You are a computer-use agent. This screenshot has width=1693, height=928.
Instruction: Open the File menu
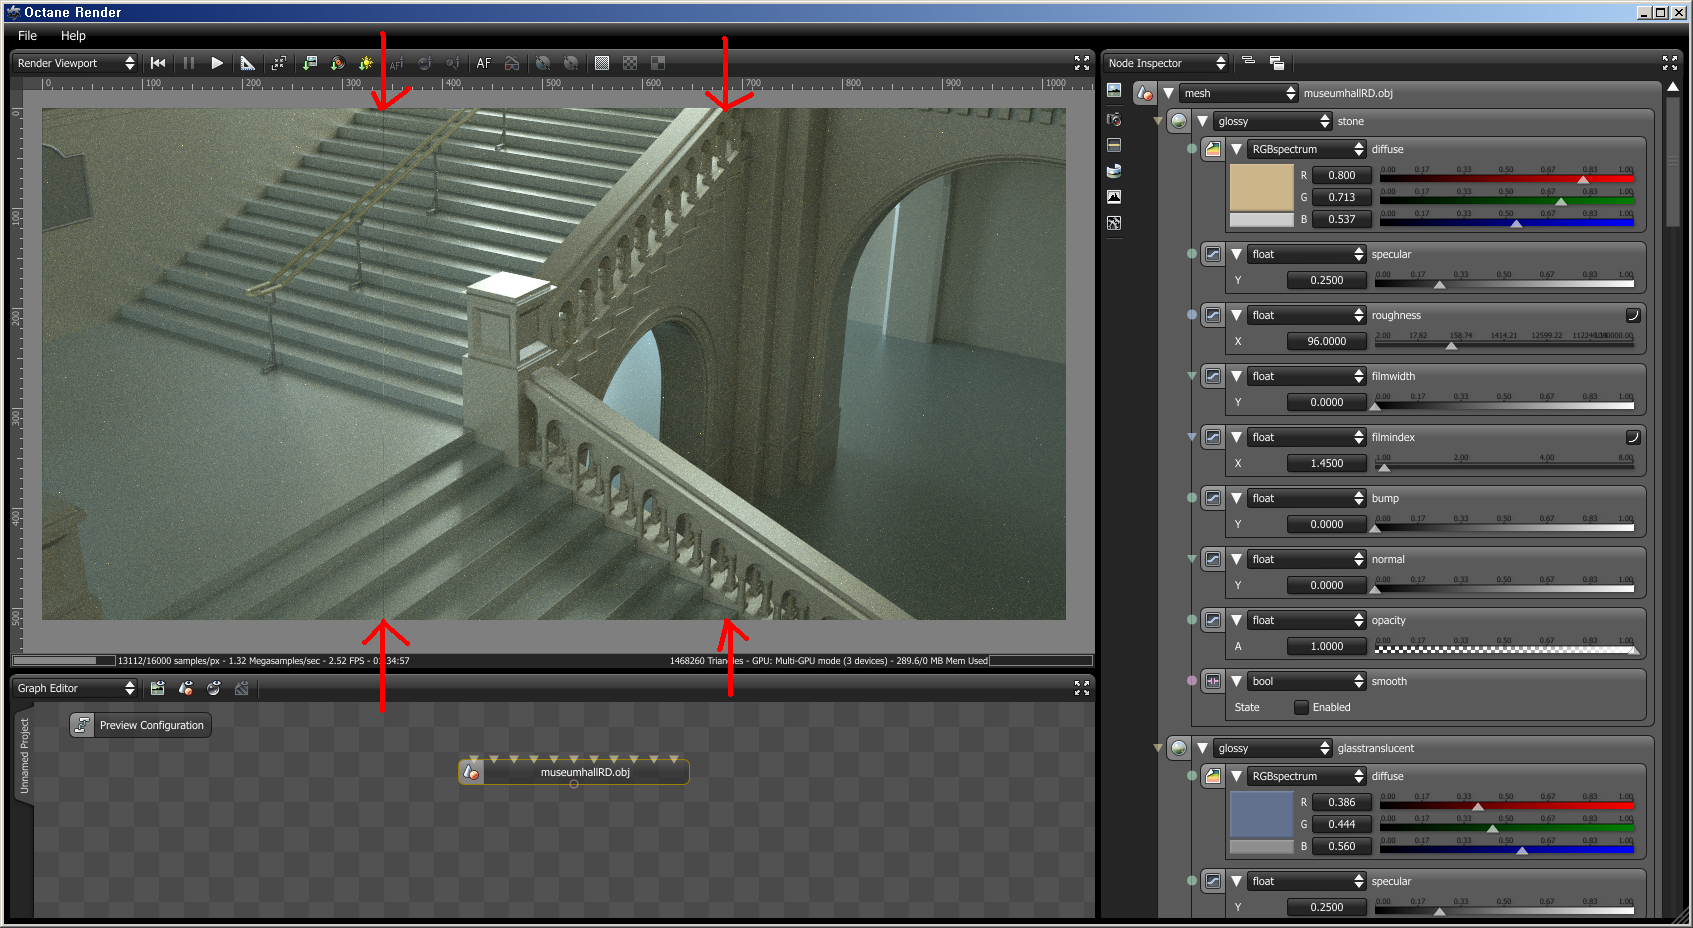pyautogui.click(x=27, y=35)
